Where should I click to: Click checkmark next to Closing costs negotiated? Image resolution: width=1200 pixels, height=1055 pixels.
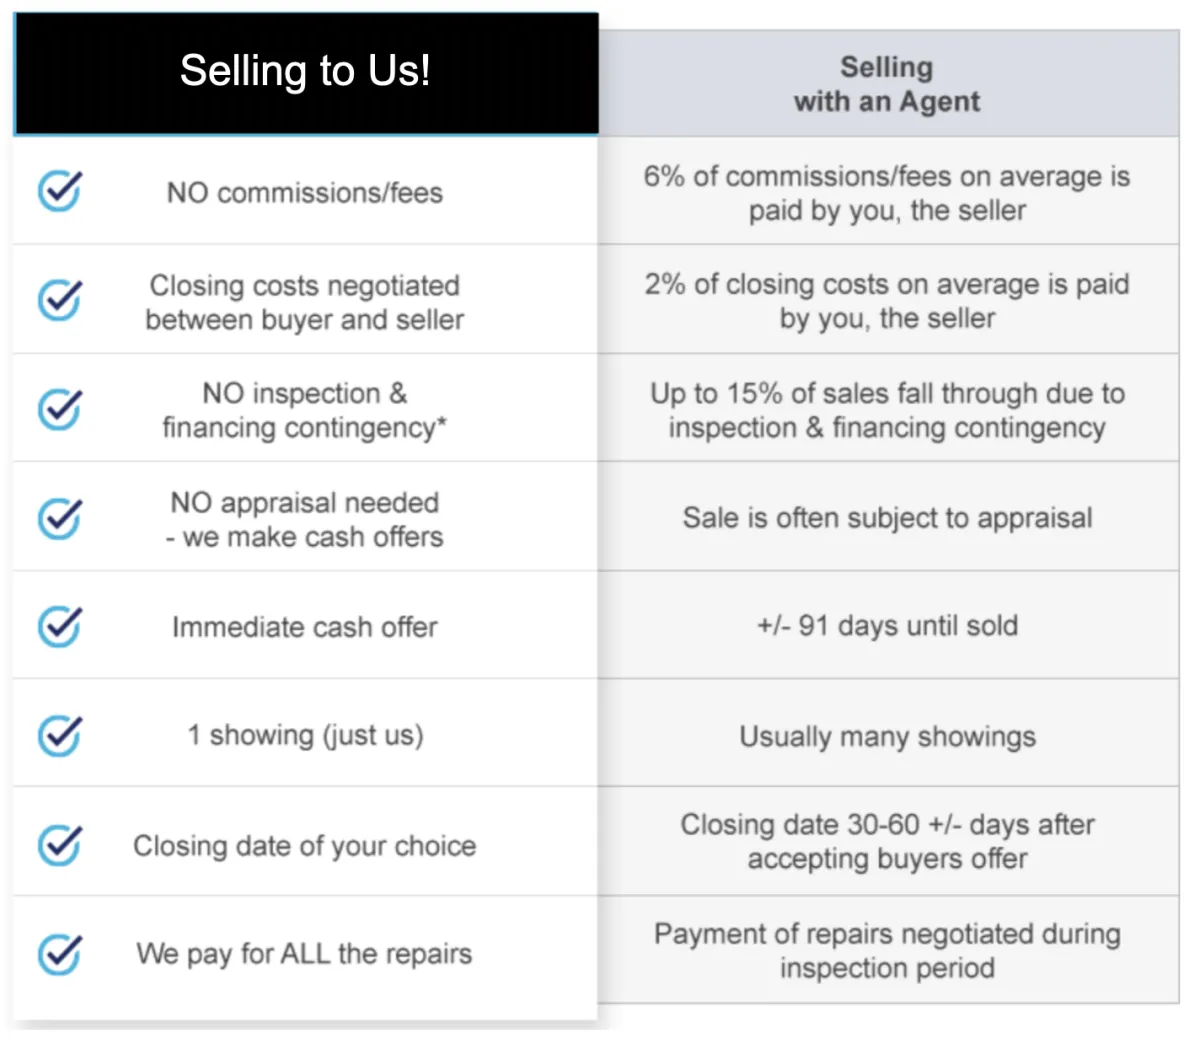60,299
